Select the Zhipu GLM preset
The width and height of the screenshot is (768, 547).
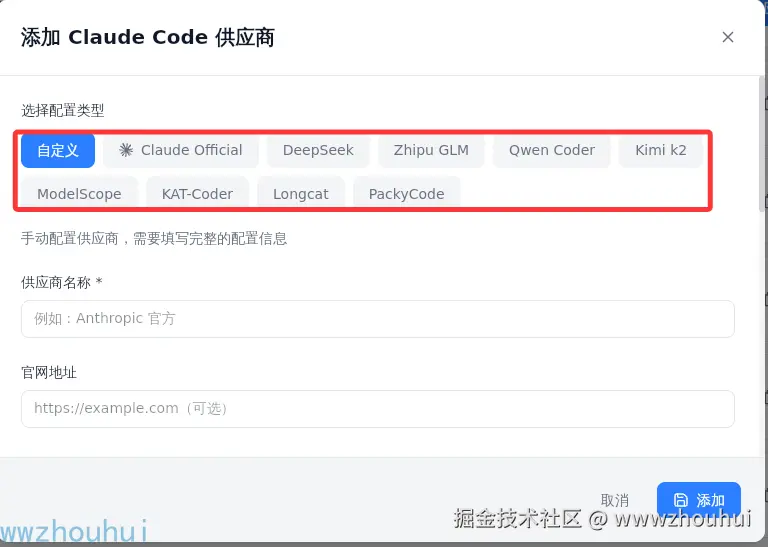click(431, 150)
